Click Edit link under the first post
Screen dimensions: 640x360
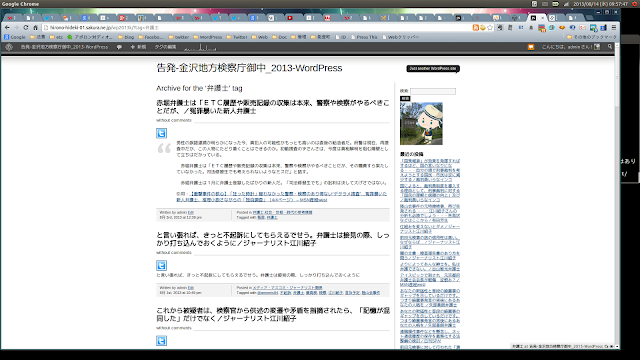pos(191,213)
